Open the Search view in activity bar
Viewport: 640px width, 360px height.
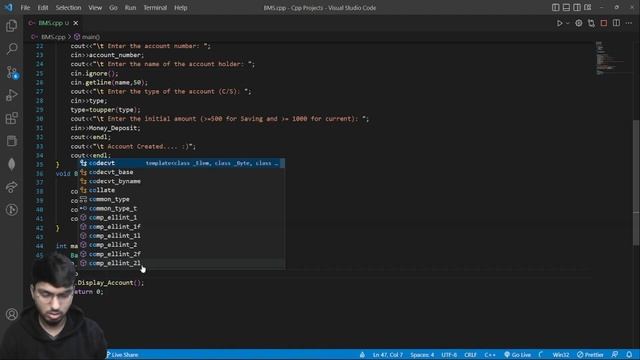pyautogui.click(x=11, y=49)
